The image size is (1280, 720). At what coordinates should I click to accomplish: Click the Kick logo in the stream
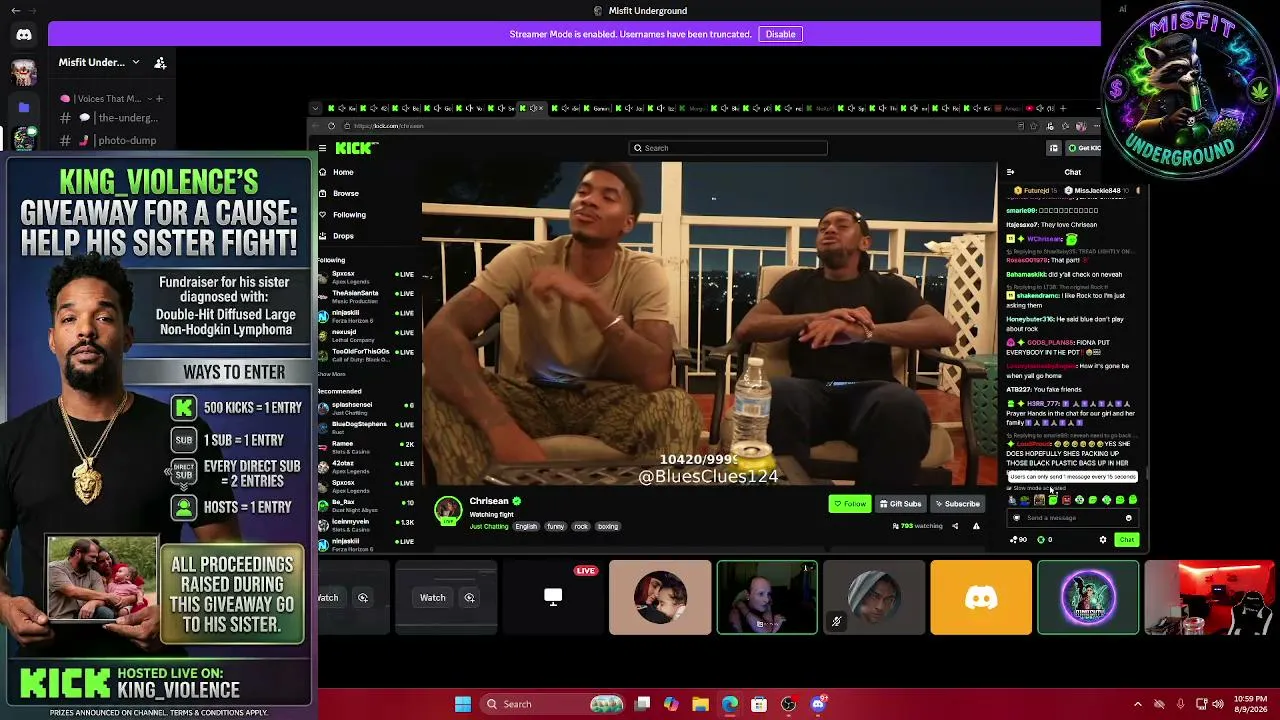tap(356, 148)
